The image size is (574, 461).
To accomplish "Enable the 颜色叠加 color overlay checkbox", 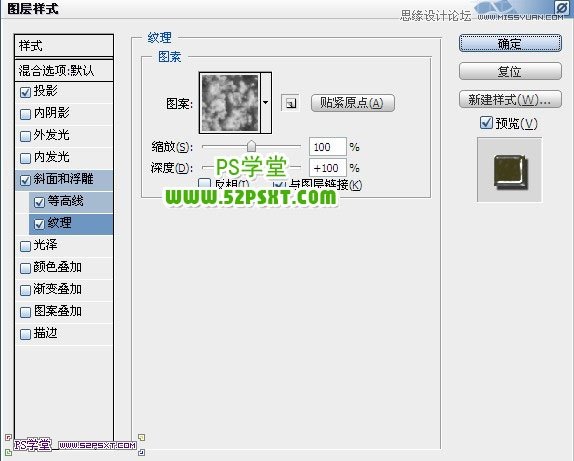I will 25,268.
